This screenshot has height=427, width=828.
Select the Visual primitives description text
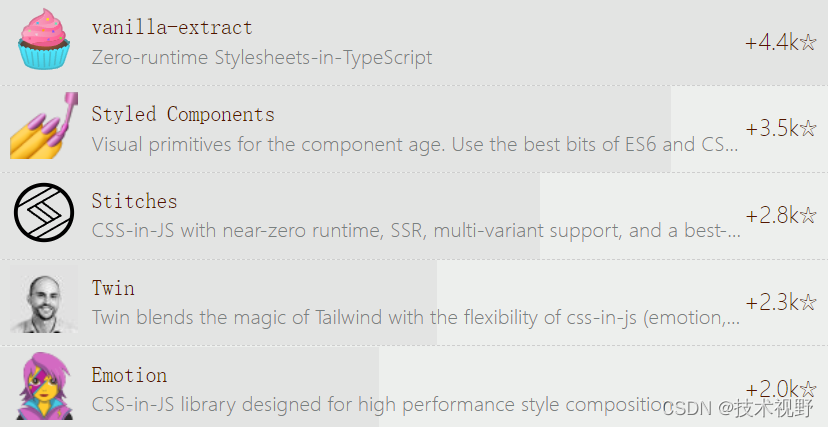[x=415, y=144]
